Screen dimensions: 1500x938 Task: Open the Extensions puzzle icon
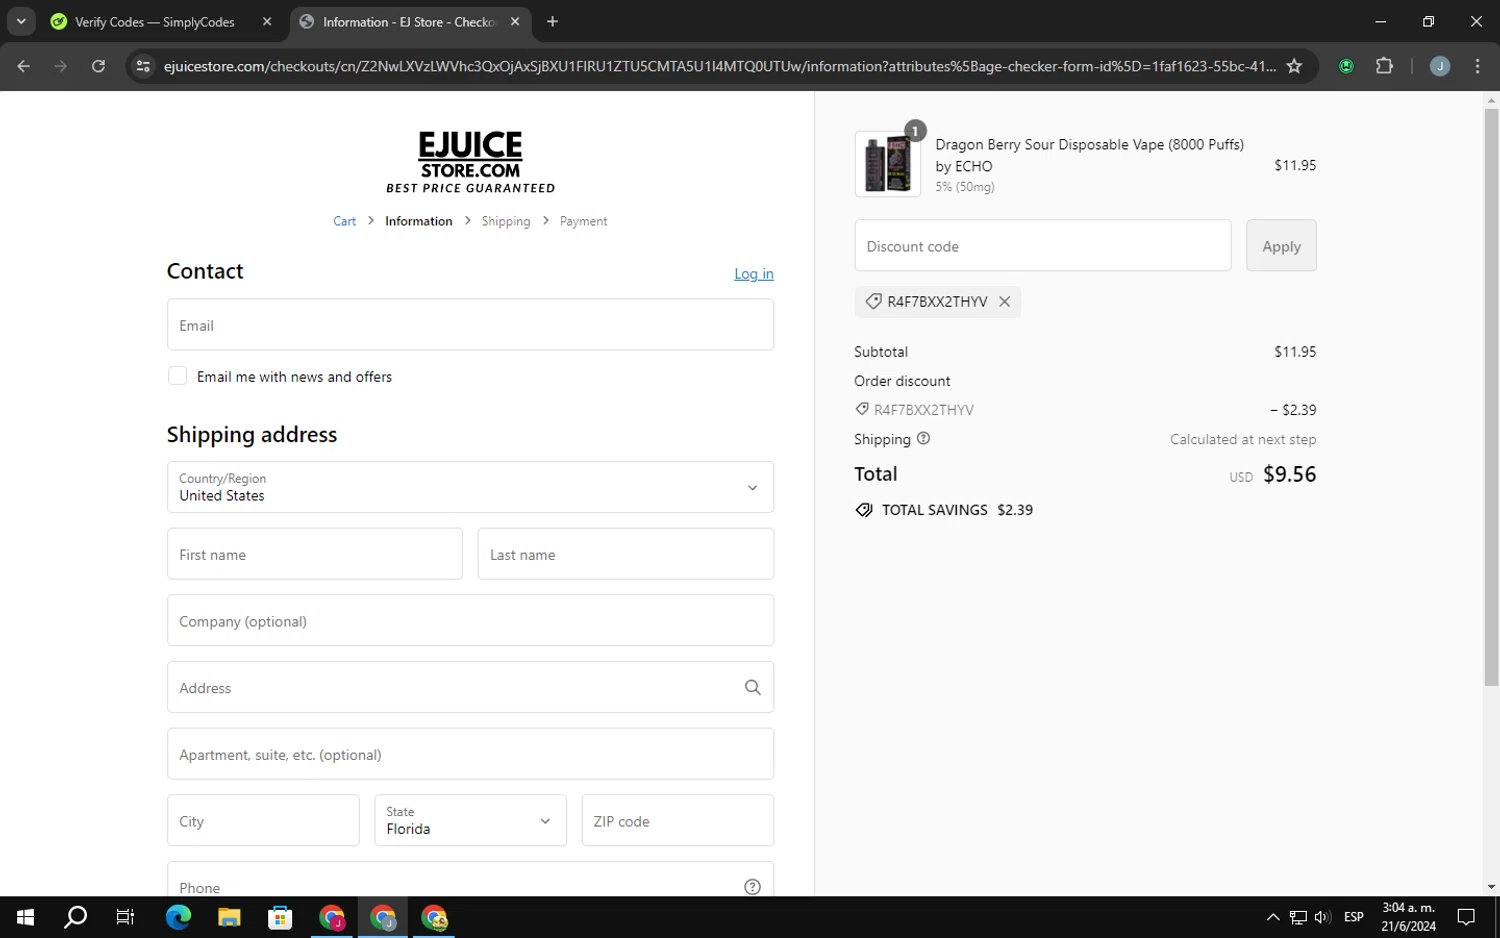coord(1384,66)
